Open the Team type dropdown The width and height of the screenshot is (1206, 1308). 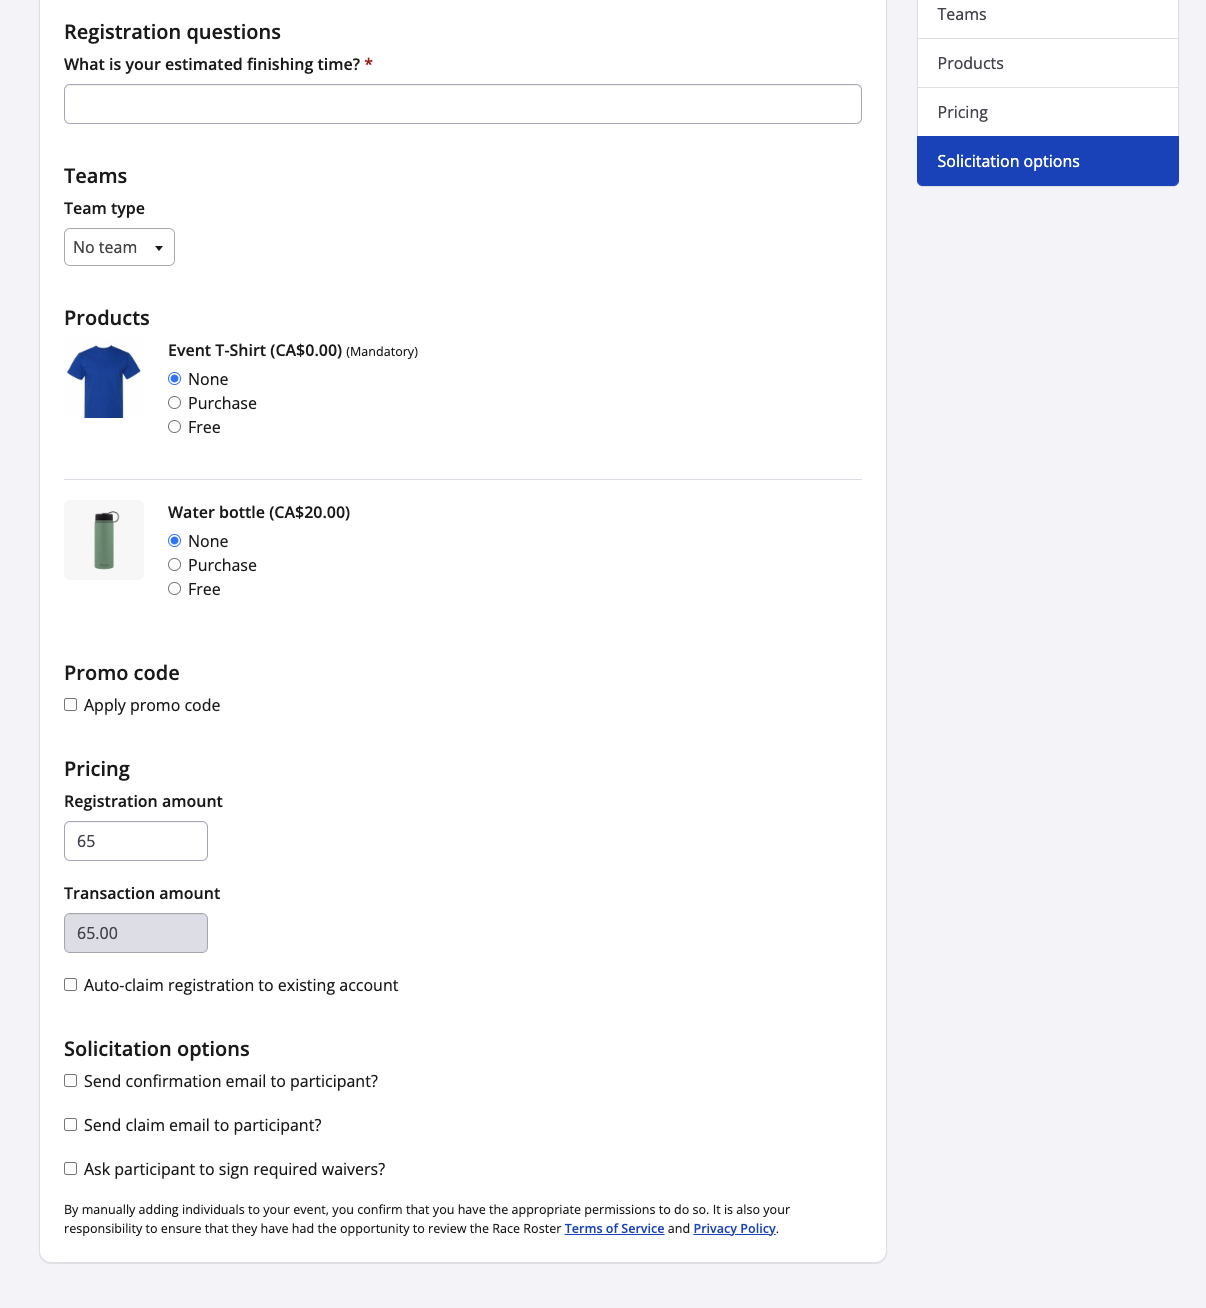(x=119, y=247)
